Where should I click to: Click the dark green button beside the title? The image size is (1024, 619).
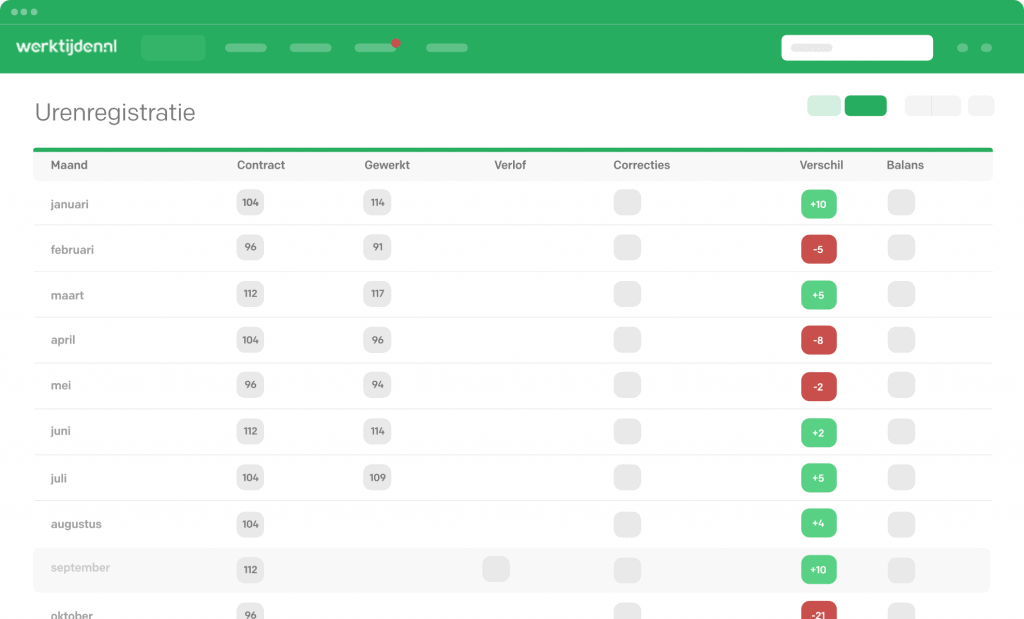[x=865, y=106]
